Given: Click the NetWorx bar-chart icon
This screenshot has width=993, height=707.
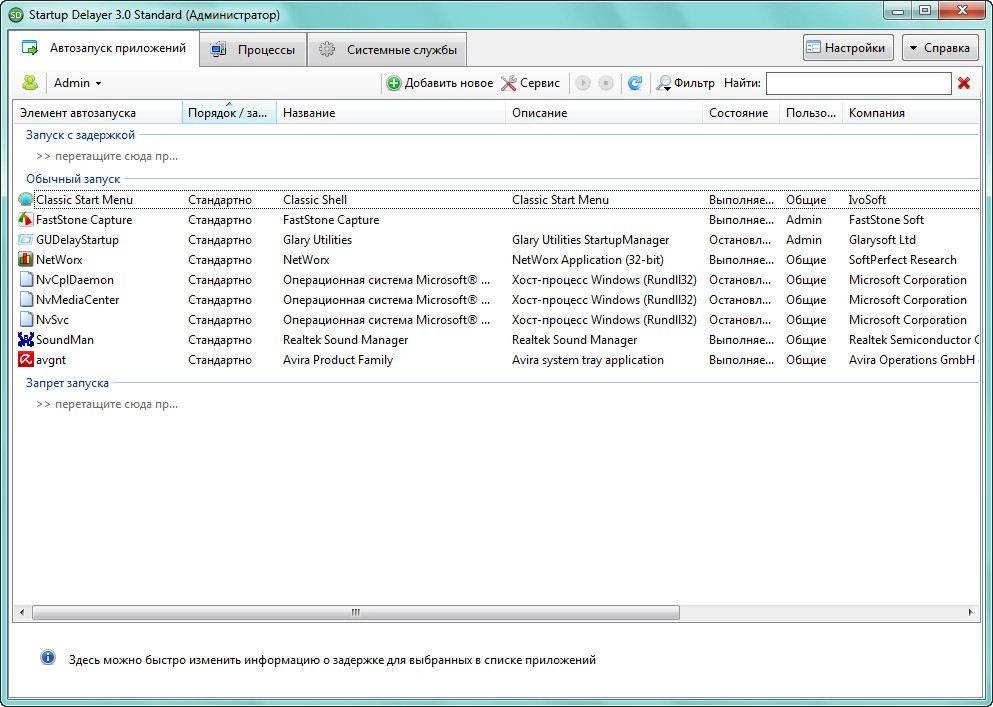Looking at the screenshot, I should (x=25, y=259).
